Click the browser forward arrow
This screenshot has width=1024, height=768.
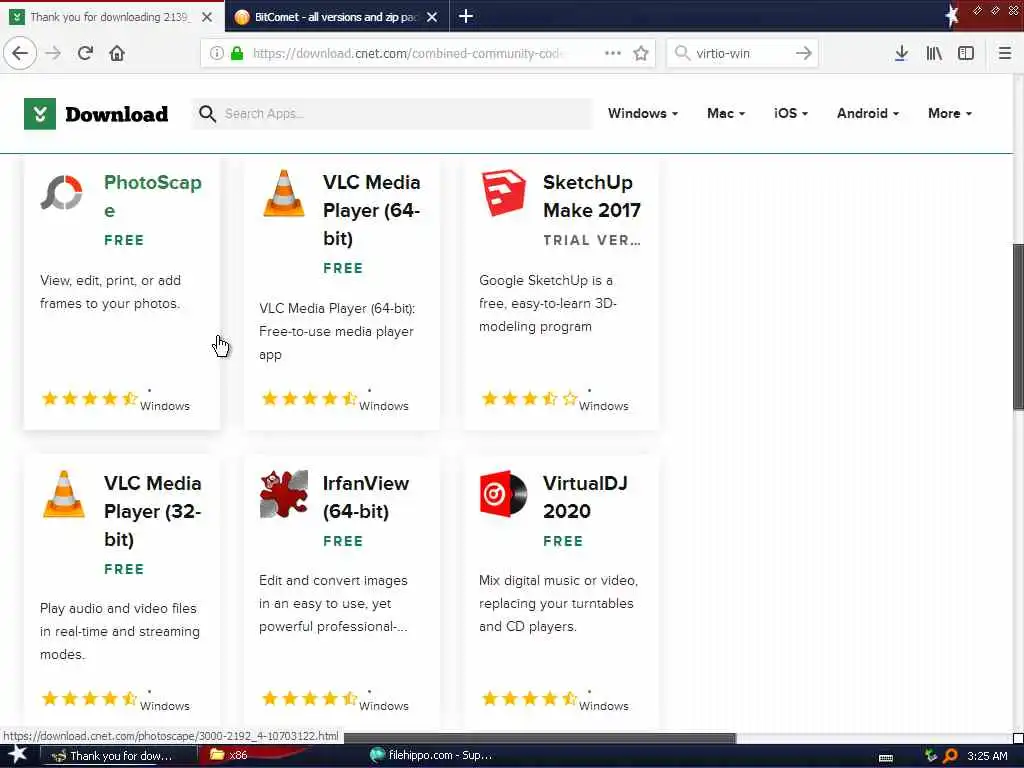53,53
